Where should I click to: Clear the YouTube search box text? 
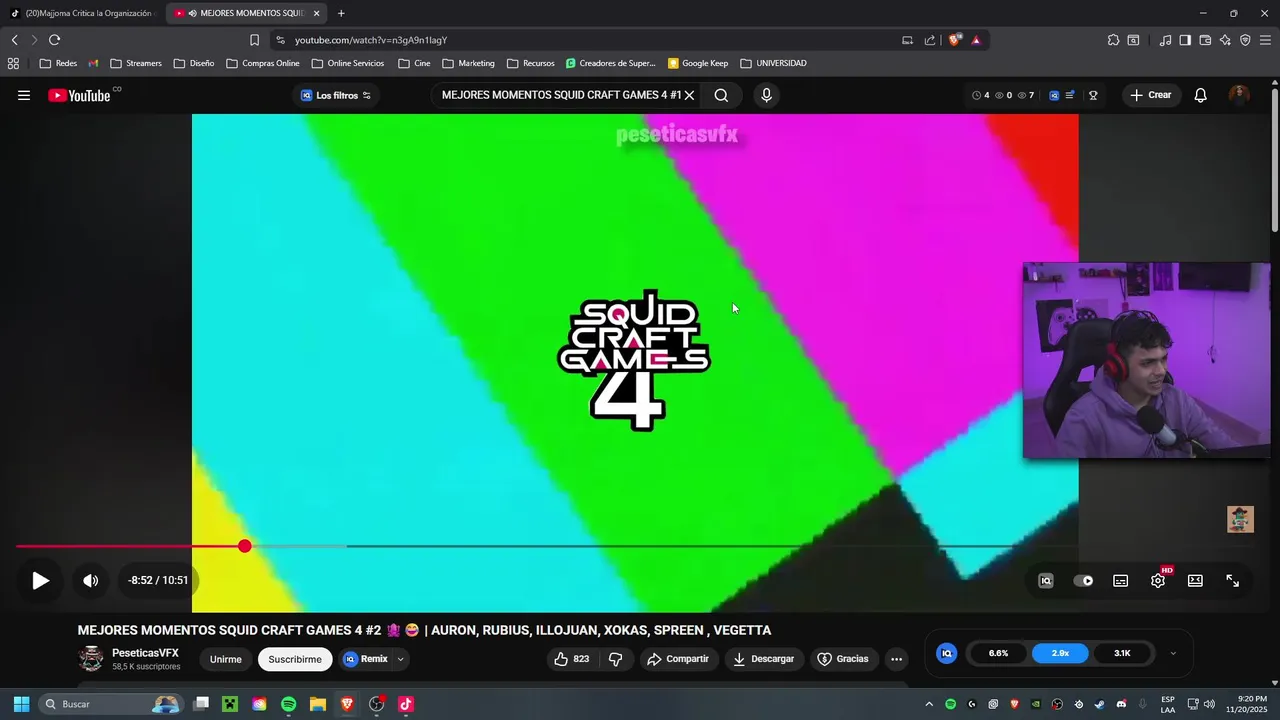pyautogui.click(x=689, y=95)
